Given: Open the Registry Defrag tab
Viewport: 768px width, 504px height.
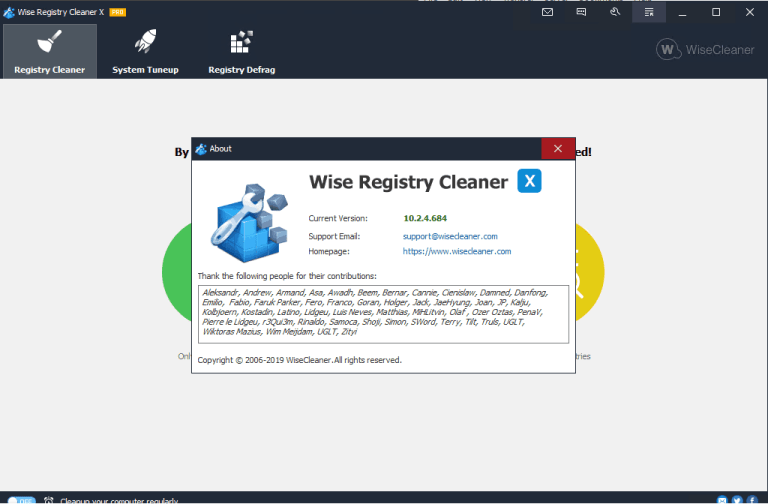Looking at the screenshot, I should (241, 51).
